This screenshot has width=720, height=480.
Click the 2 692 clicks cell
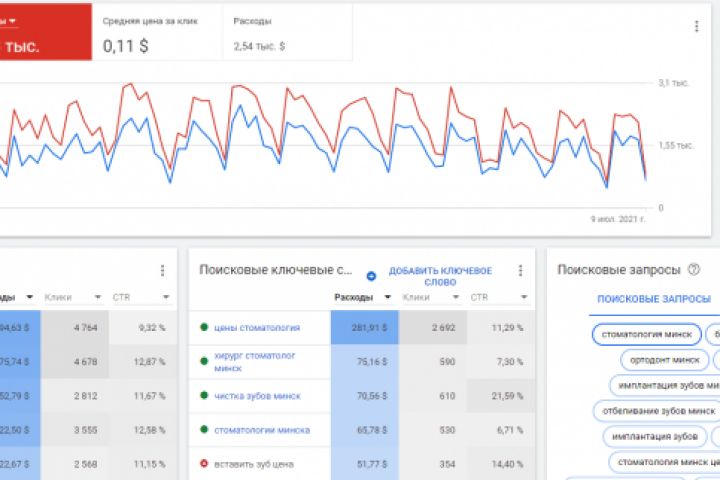pos(433,328)
